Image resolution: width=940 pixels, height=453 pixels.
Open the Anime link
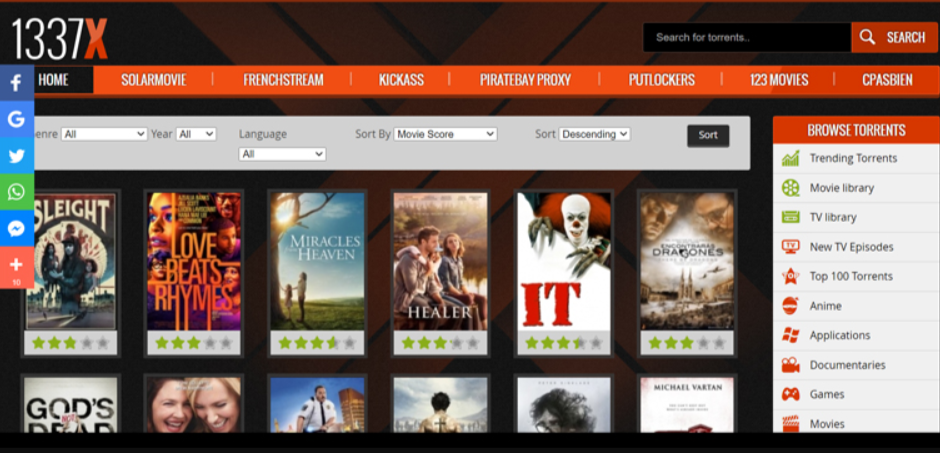[825, 306]
